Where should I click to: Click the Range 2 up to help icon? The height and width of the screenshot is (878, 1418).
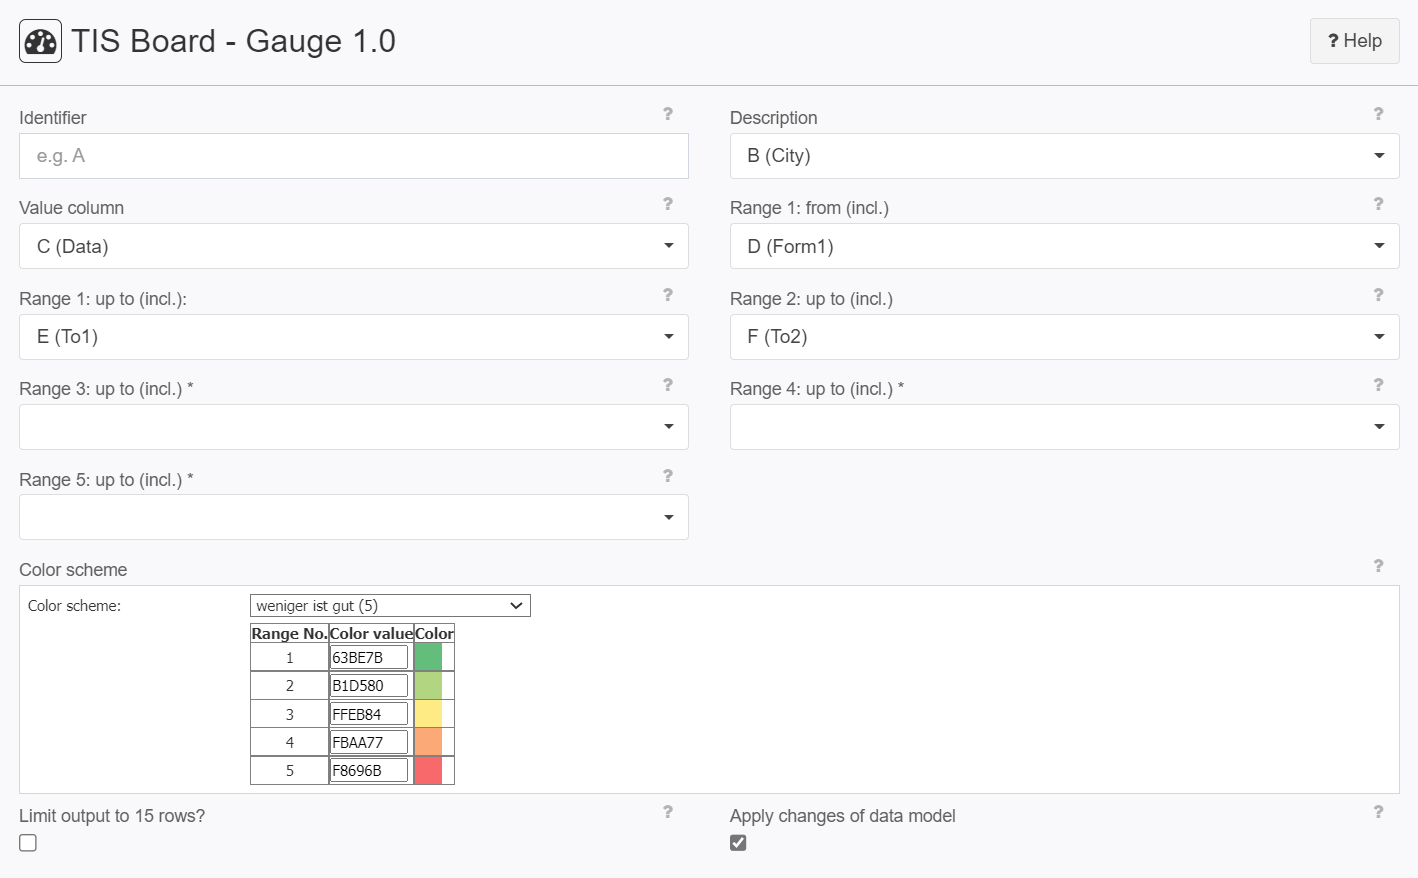click(x=1378, y=295)
